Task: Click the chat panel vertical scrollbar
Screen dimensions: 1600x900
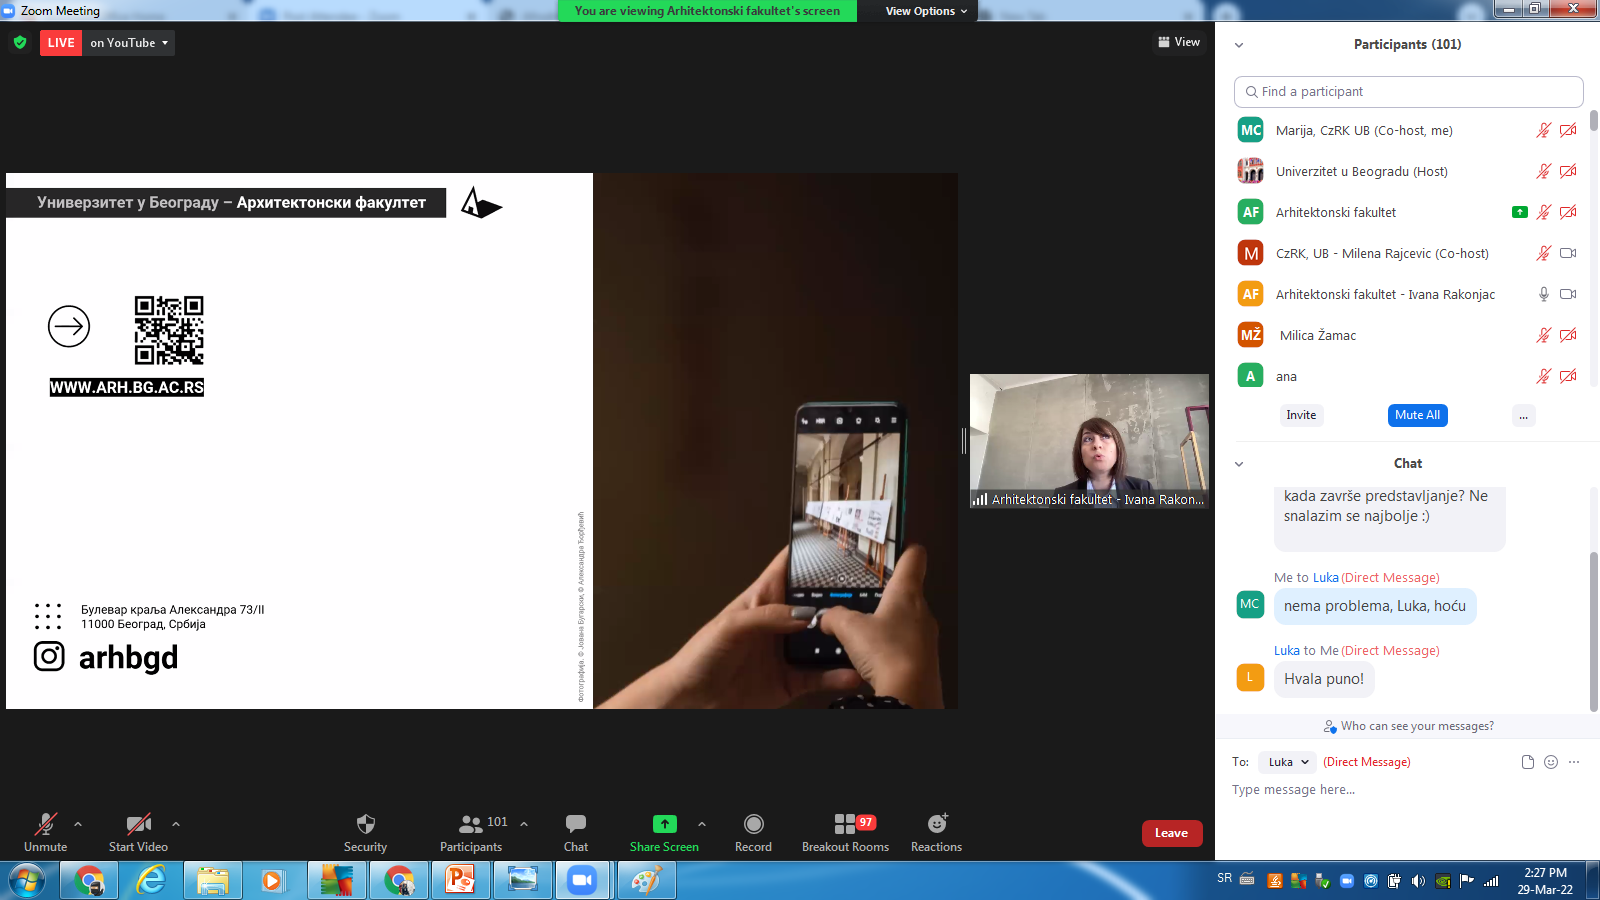Action: 1593,630
